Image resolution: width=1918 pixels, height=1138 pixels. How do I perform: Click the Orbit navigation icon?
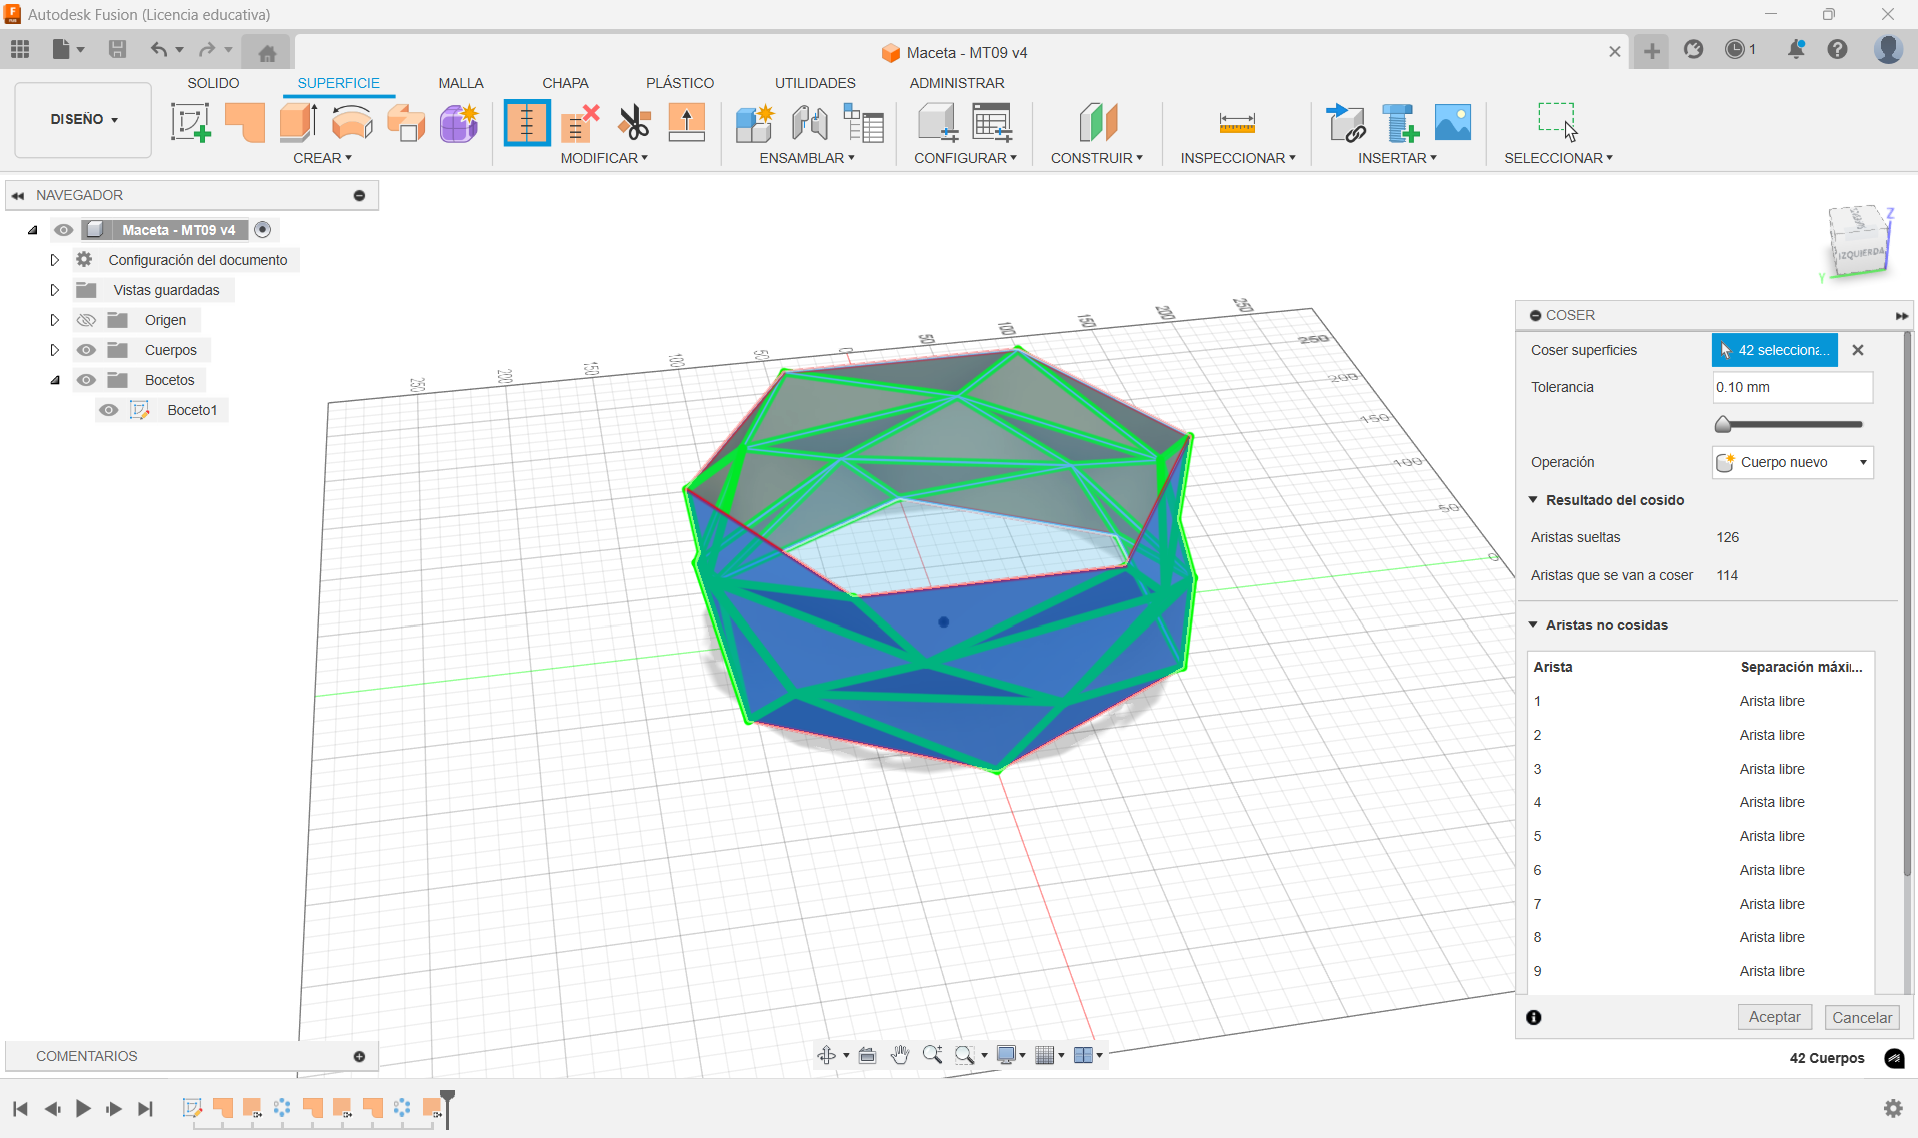tap(826, 1055)
